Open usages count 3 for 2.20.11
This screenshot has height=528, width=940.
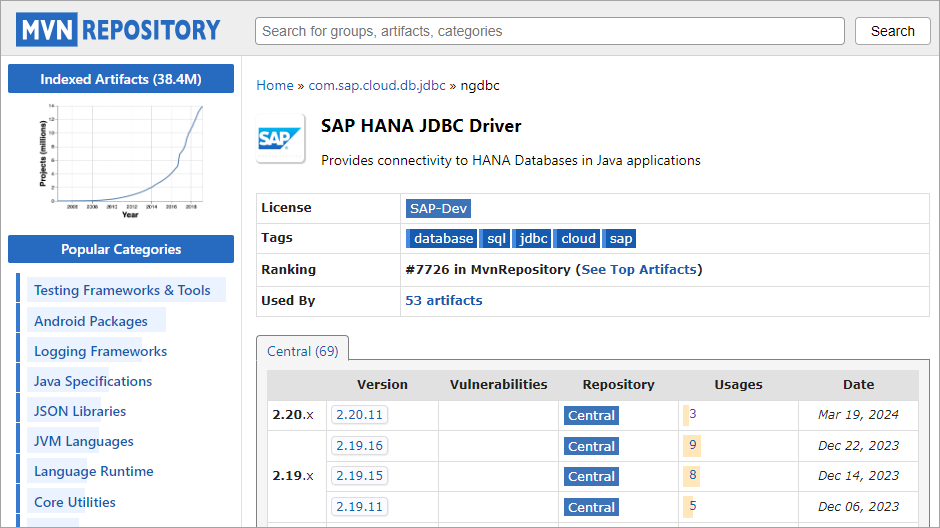click(x=692, y=414)
